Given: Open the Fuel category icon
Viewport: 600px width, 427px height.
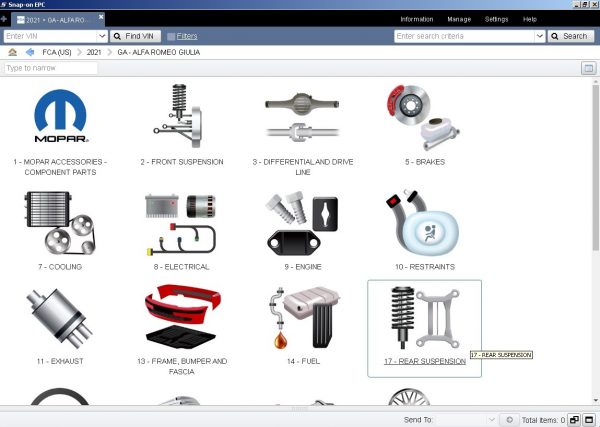Looking at the screenshot, I should pyautogui.click(x=304, y=318).
